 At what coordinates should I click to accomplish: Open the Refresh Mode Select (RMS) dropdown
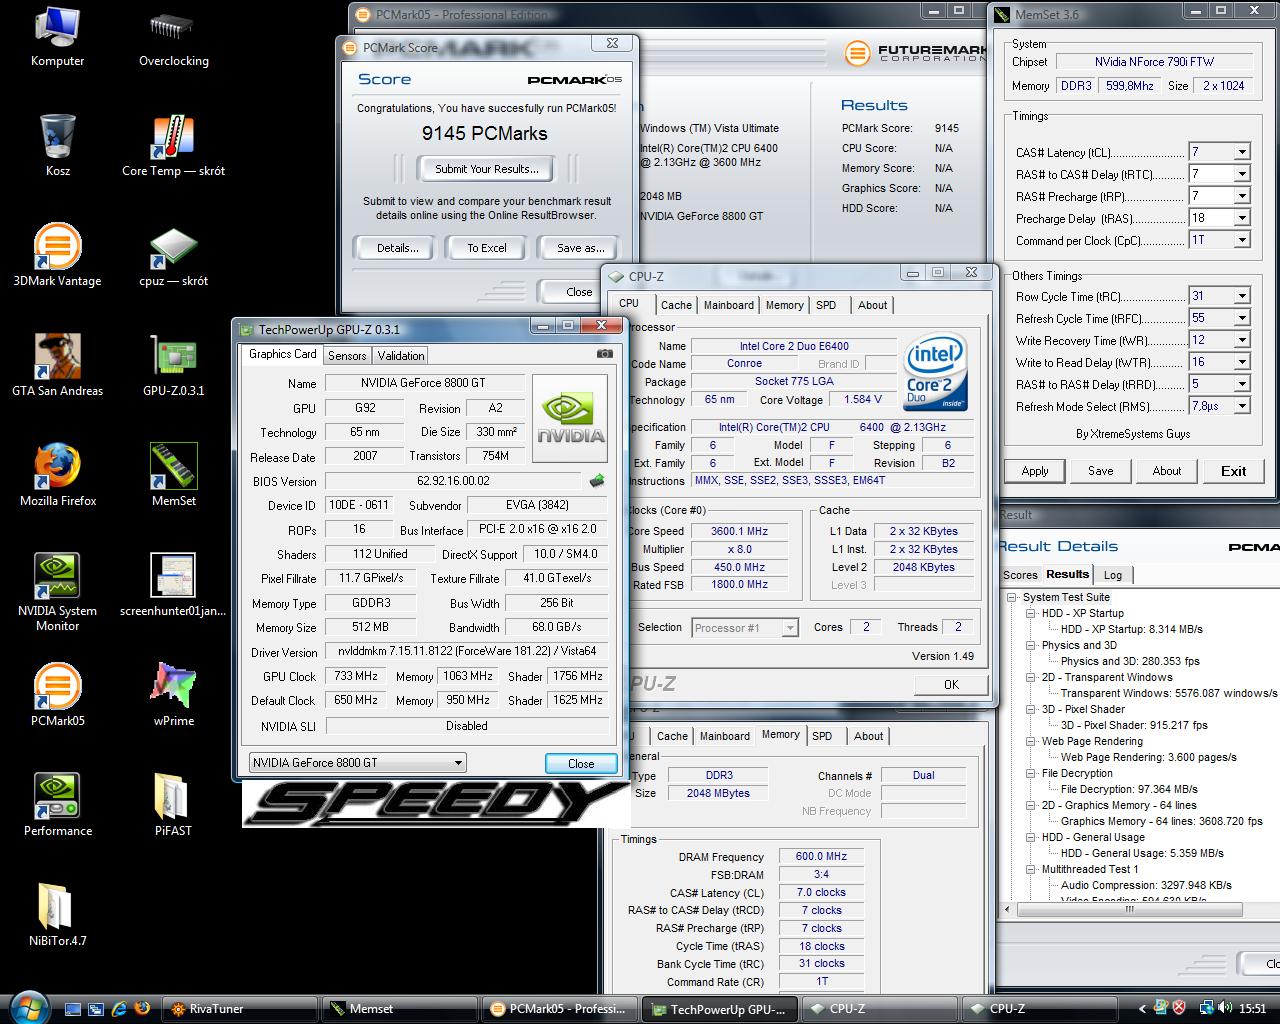pyautogui.click(x=1241, y=406)
